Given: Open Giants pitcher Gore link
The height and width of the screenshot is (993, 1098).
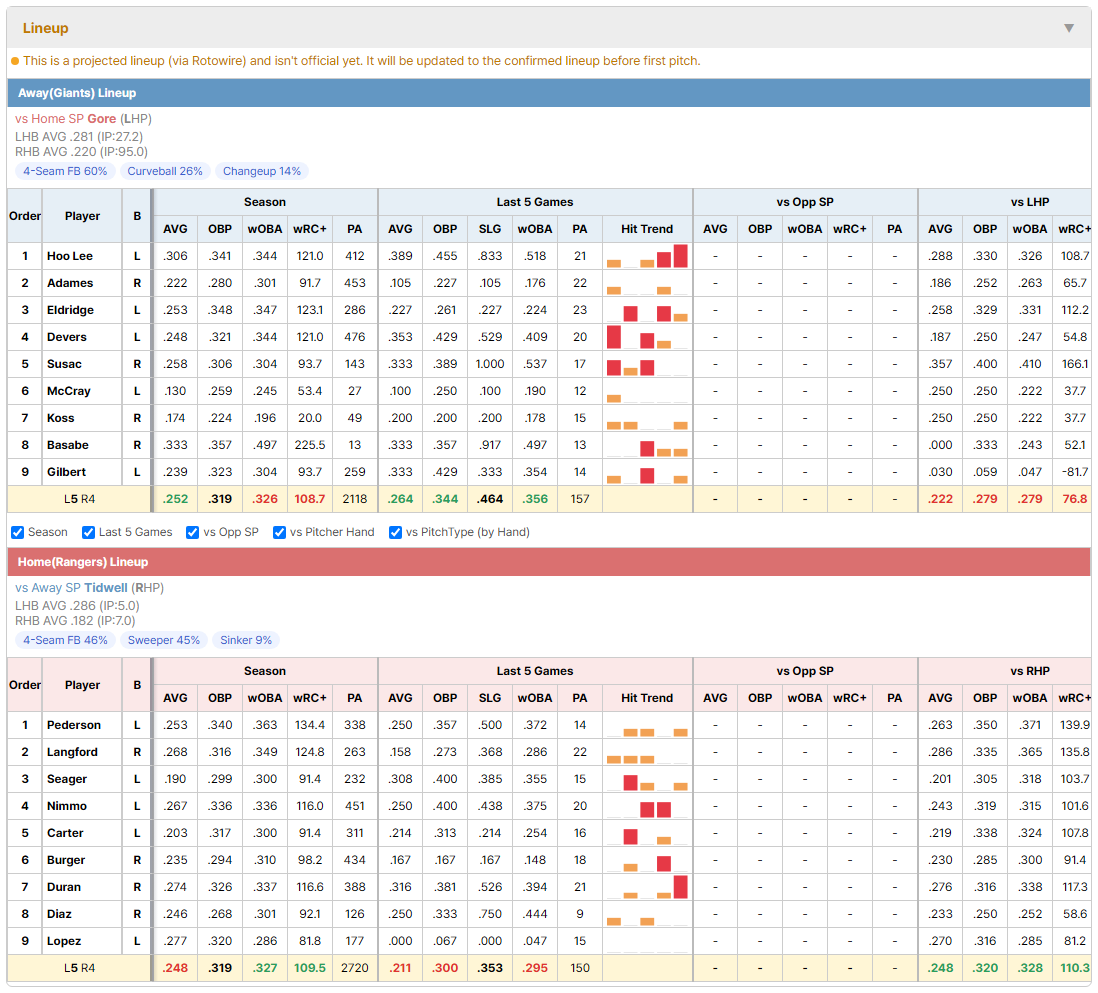Looking at the screenshot, I should 102,119.
